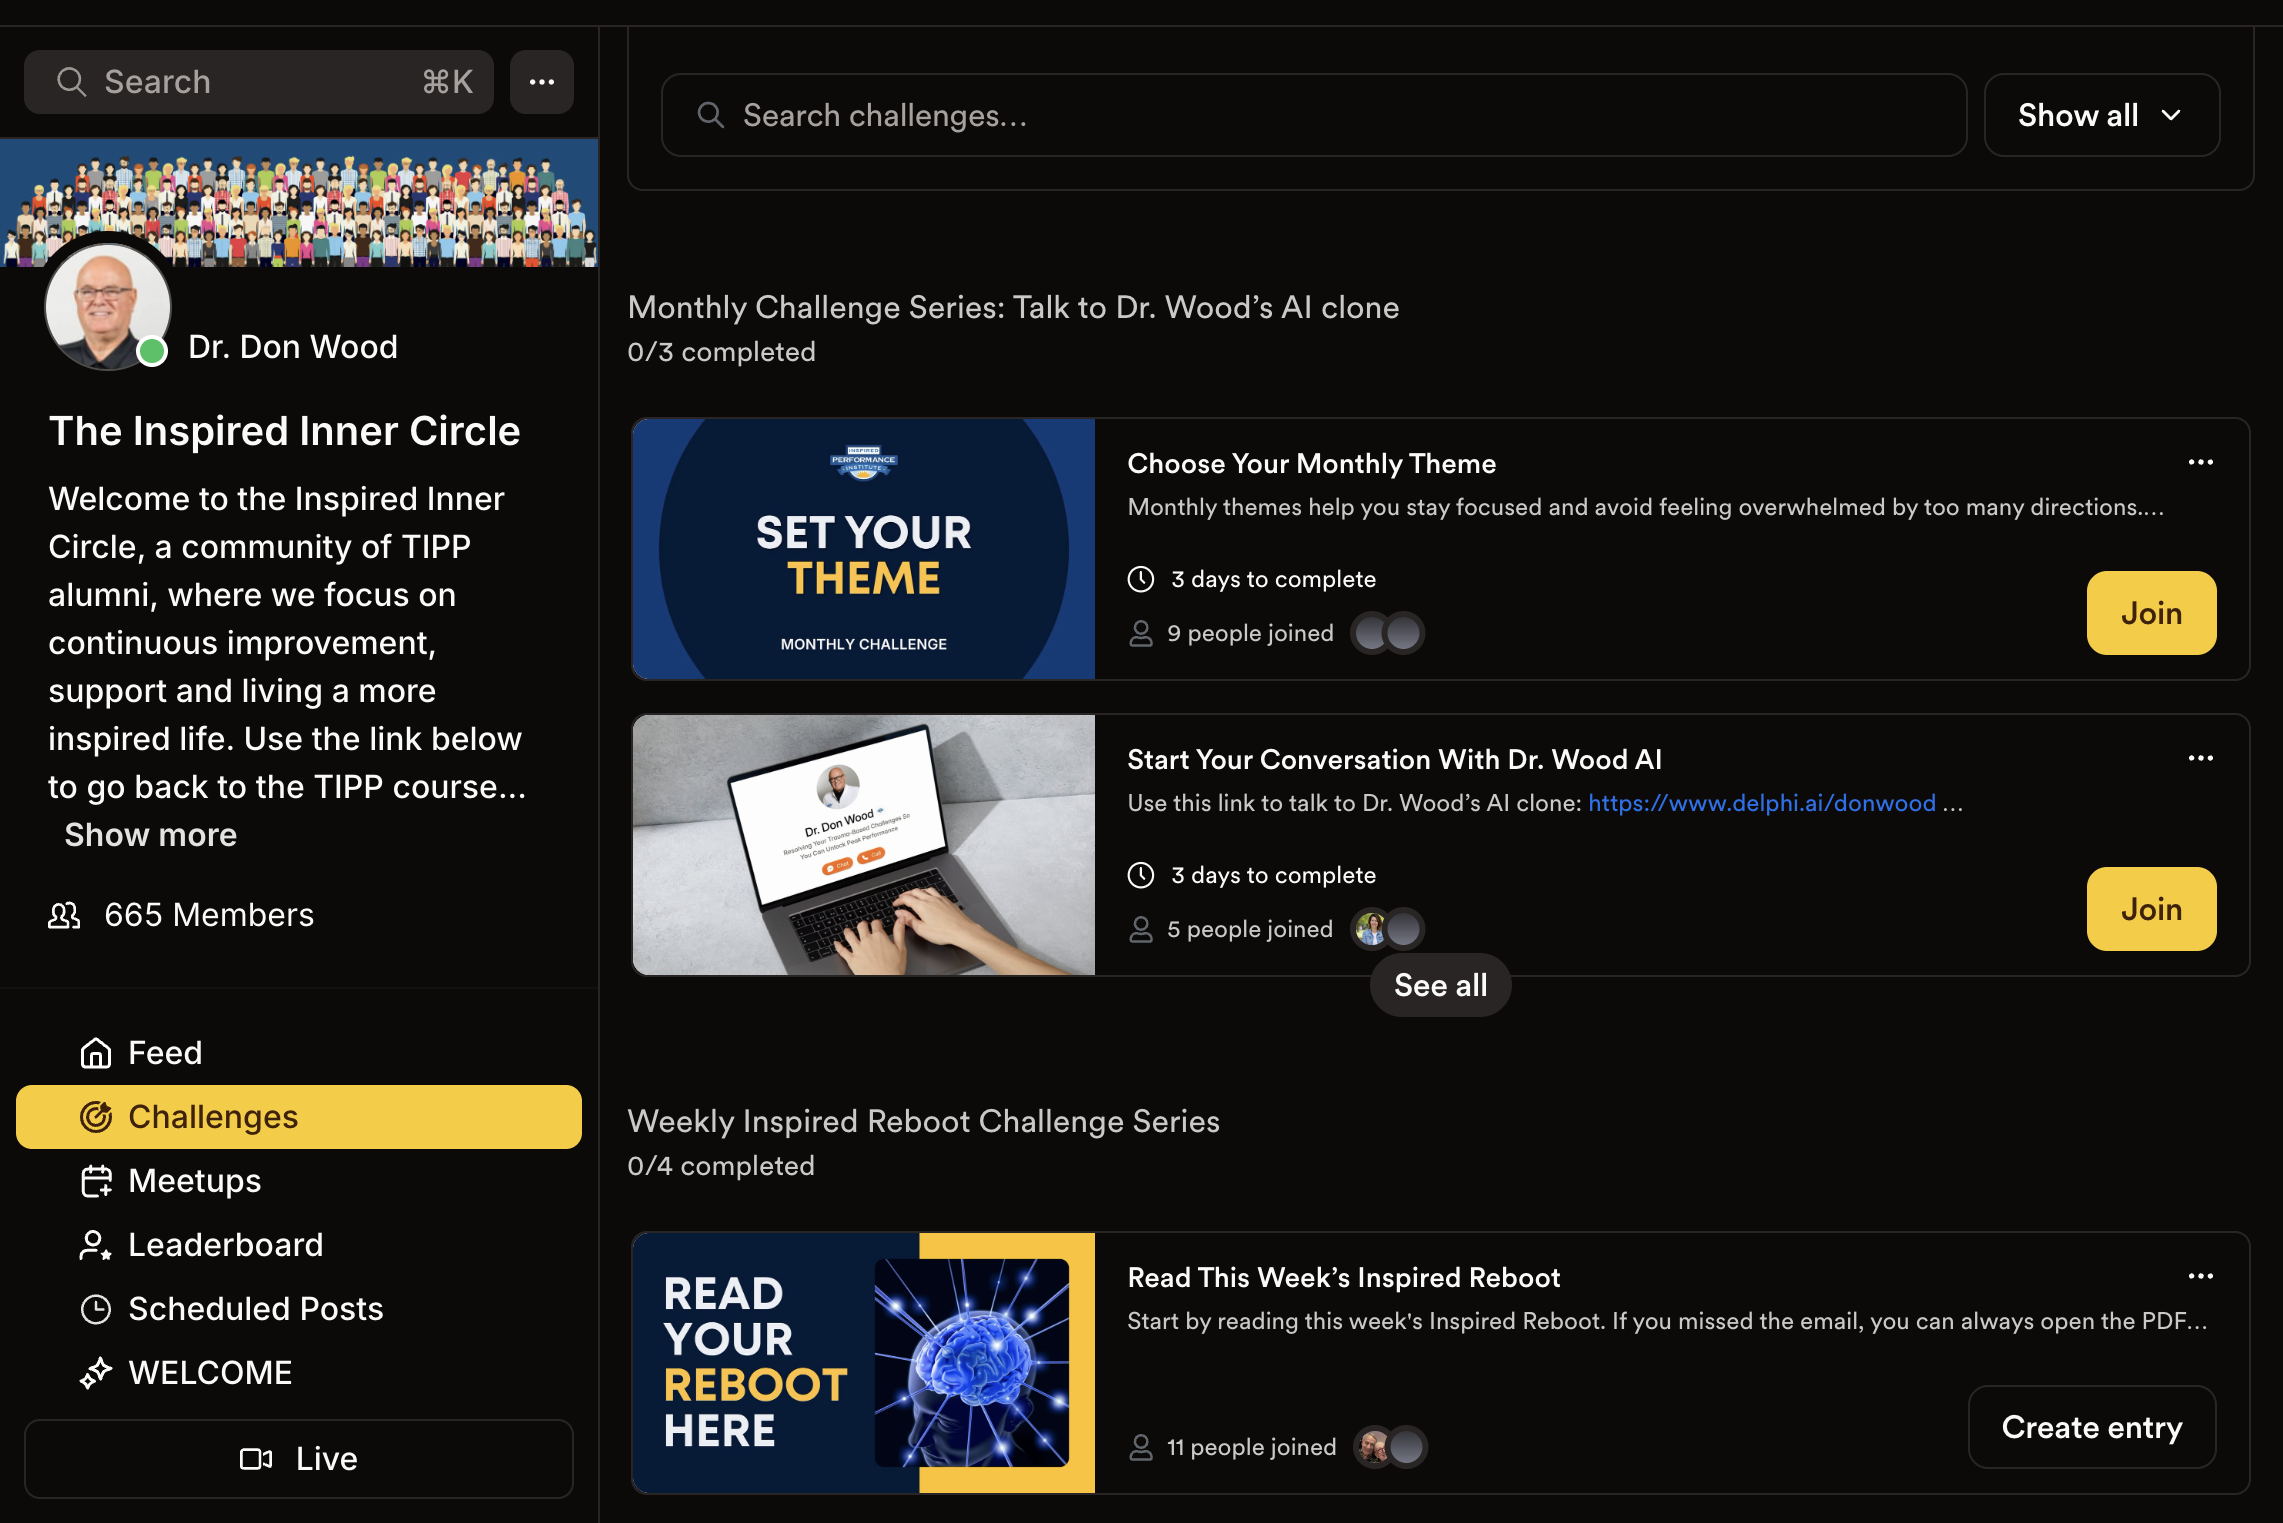Viewport: 2283px width, 1523px height.
Task: Expand community description with Show more
Action: [x=151, y=835]
